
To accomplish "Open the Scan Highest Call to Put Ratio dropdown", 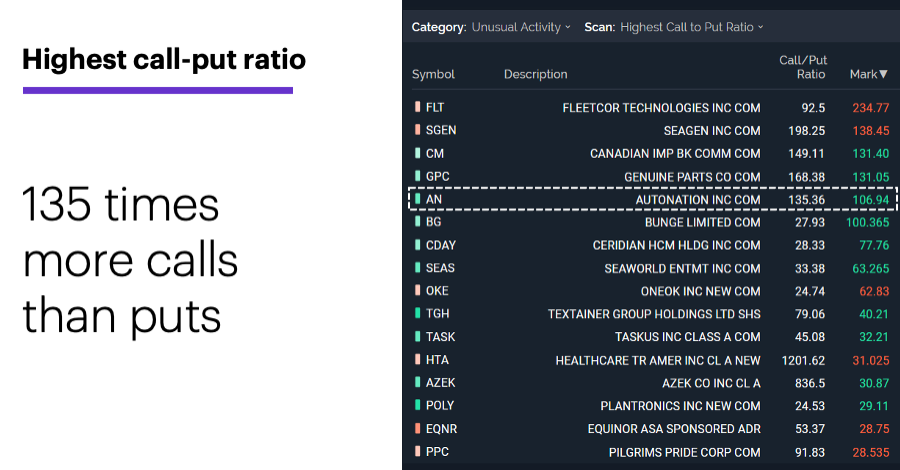I will (692, 27).
